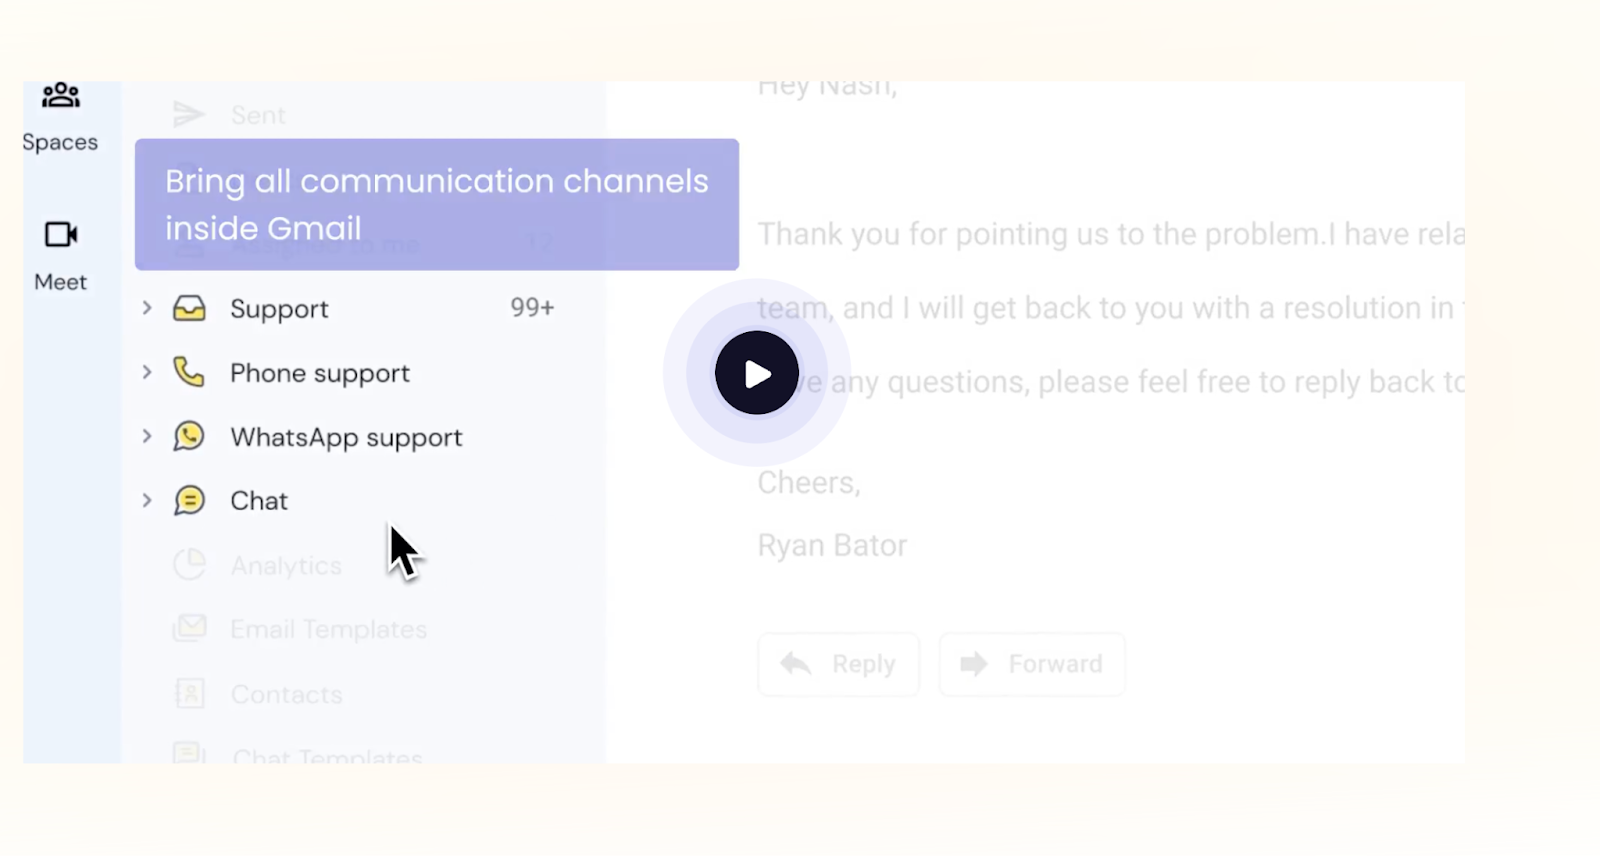
Task: Click the Contacts address book icon
Action: click(x=189, y=693)
